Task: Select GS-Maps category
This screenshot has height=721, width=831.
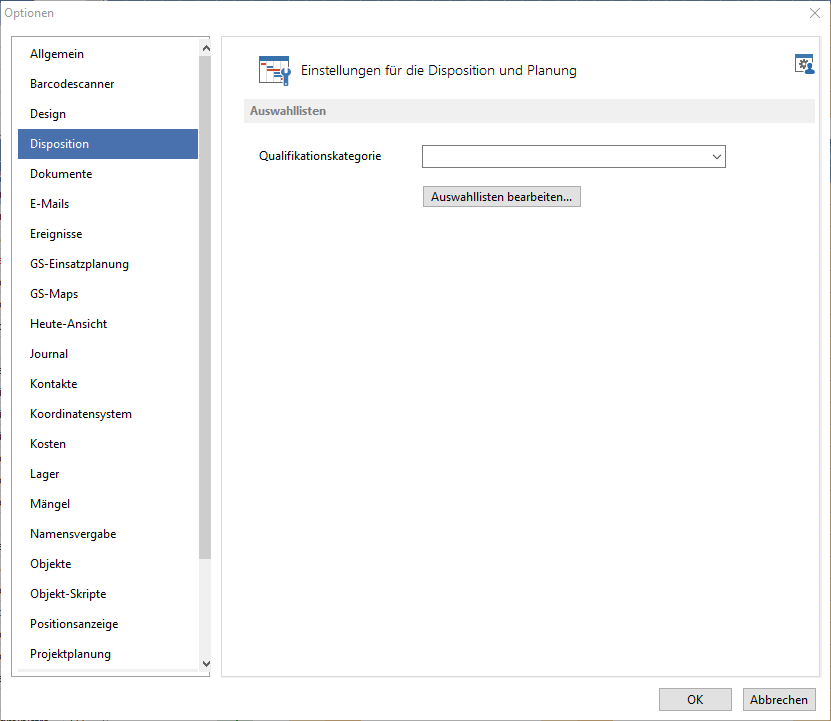Action: click(x=108, y=294)
